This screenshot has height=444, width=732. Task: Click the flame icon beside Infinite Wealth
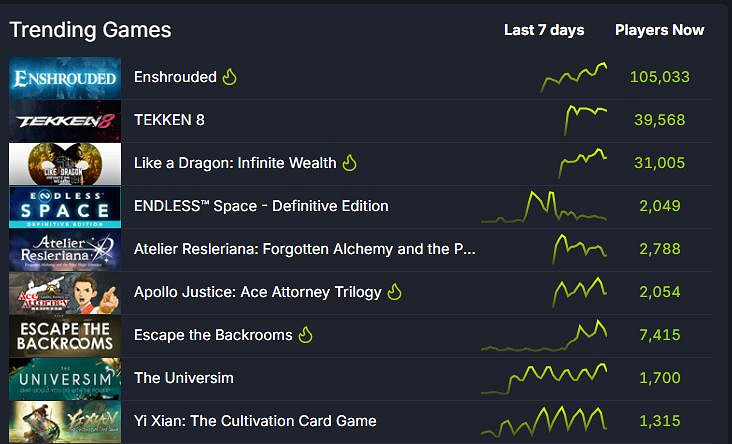pos(349,163)
